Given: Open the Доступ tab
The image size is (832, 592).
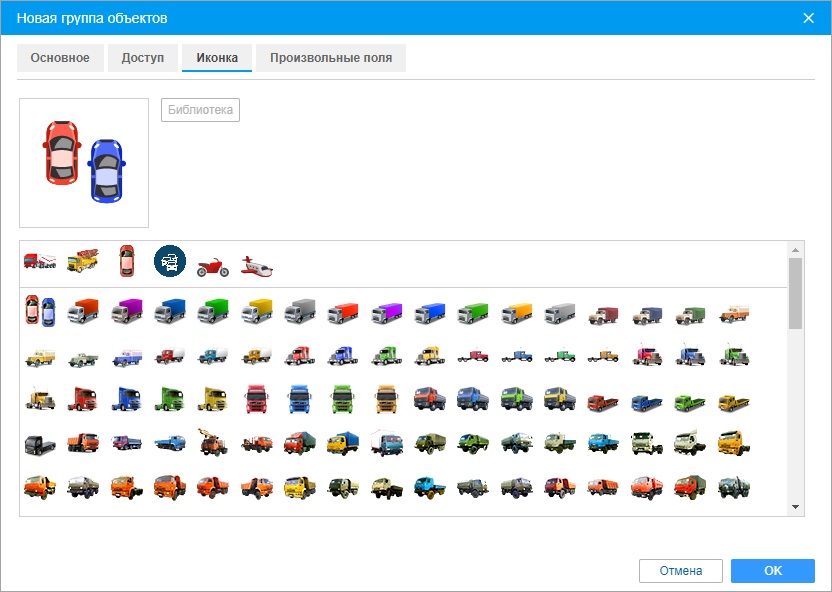Looking at the screenshot, I should point(143,58).
